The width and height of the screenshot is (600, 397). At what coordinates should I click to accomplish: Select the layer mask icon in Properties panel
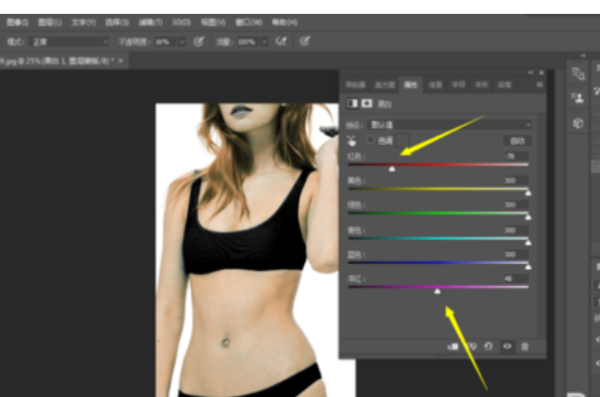tap(367, 103)
